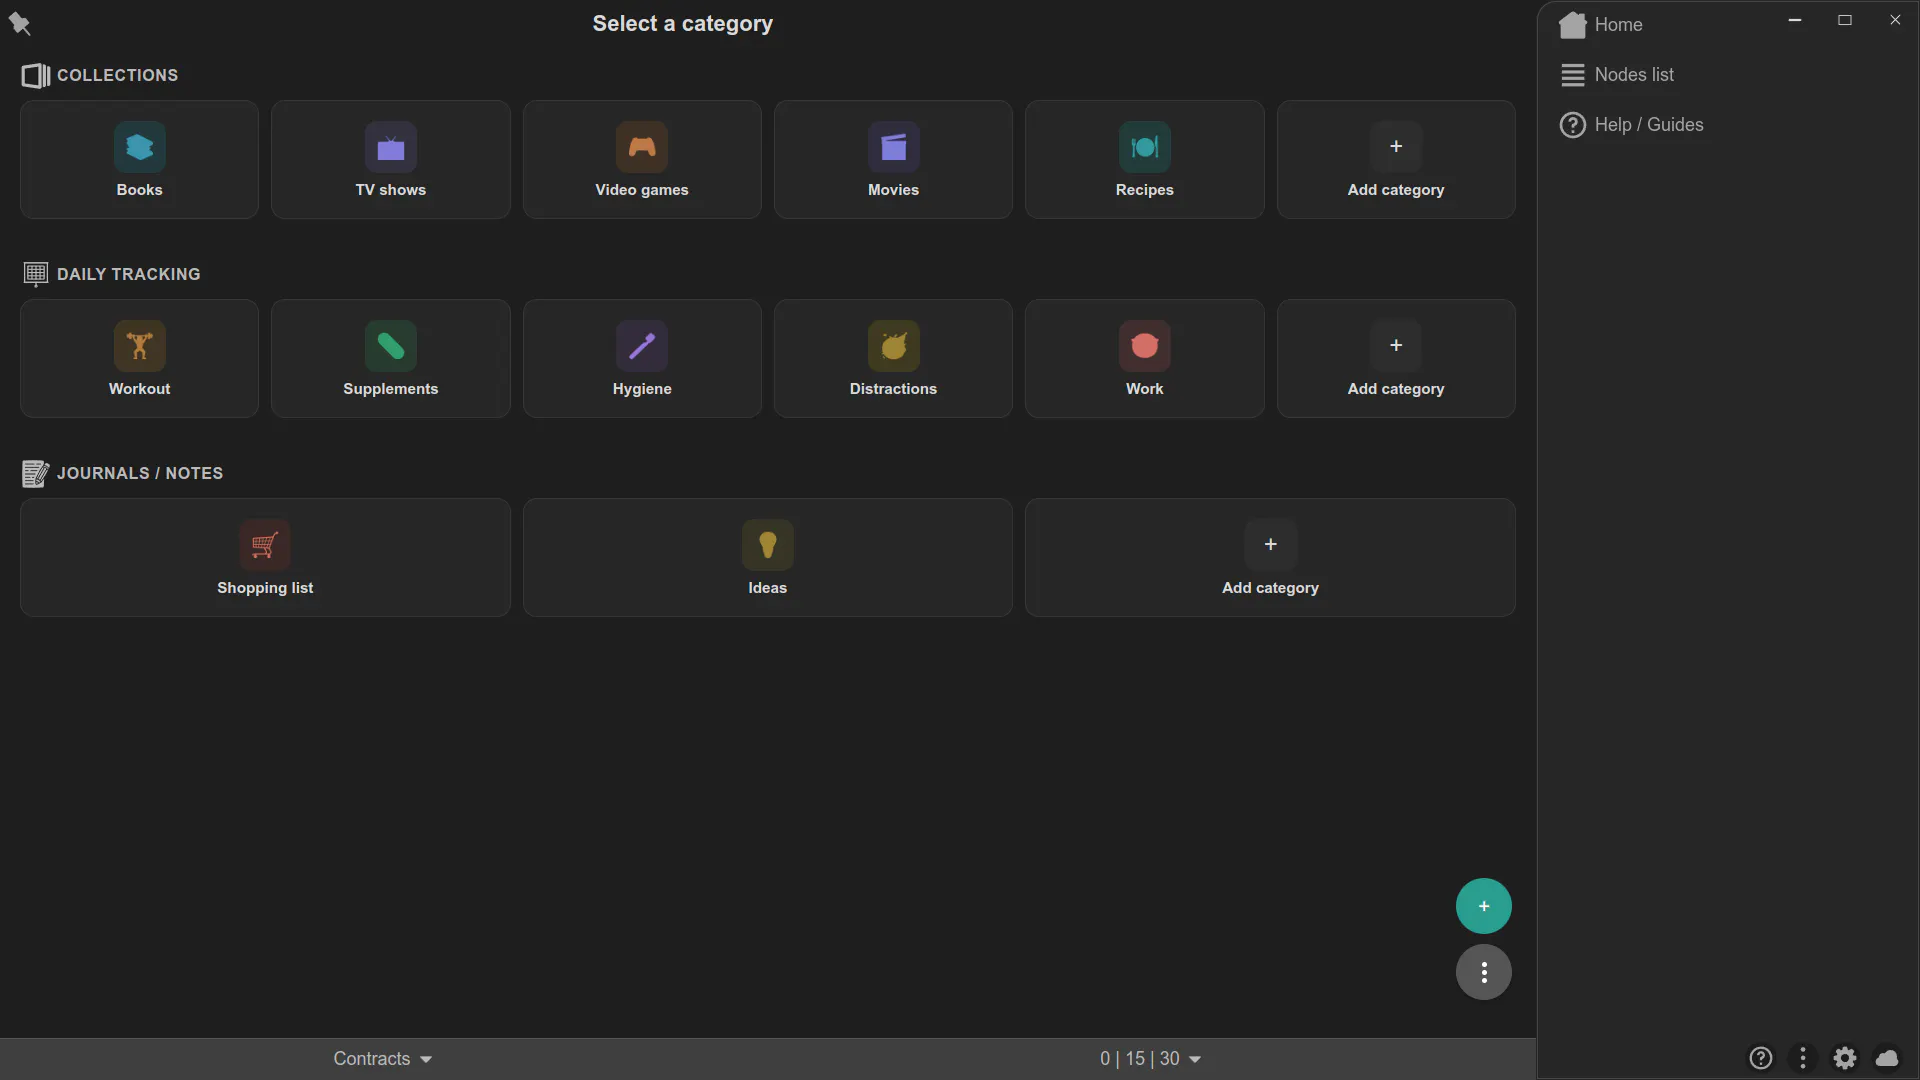Click the cloud sync icon
The image size is (1920, 1080).
coord(1887,1058)
